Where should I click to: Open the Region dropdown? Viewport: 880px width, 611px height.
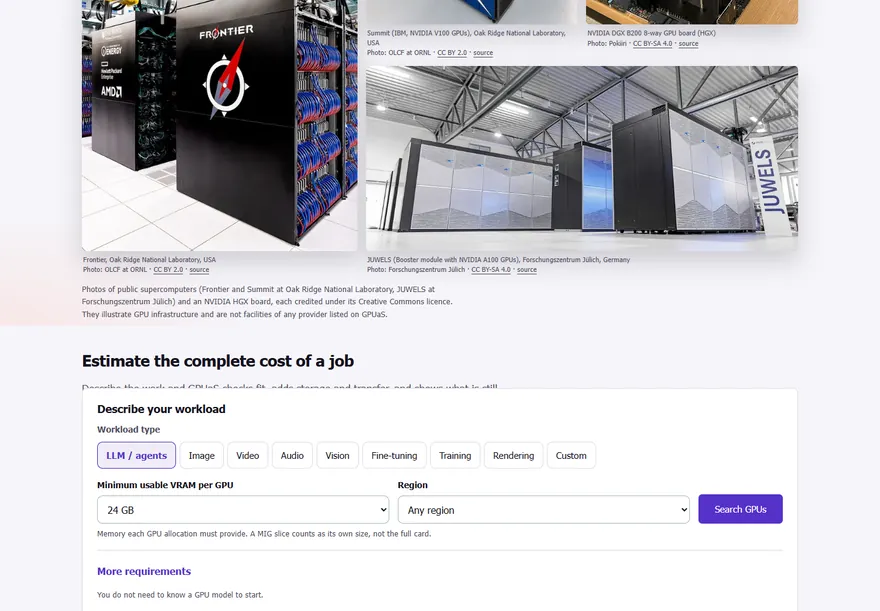[543, 509]
